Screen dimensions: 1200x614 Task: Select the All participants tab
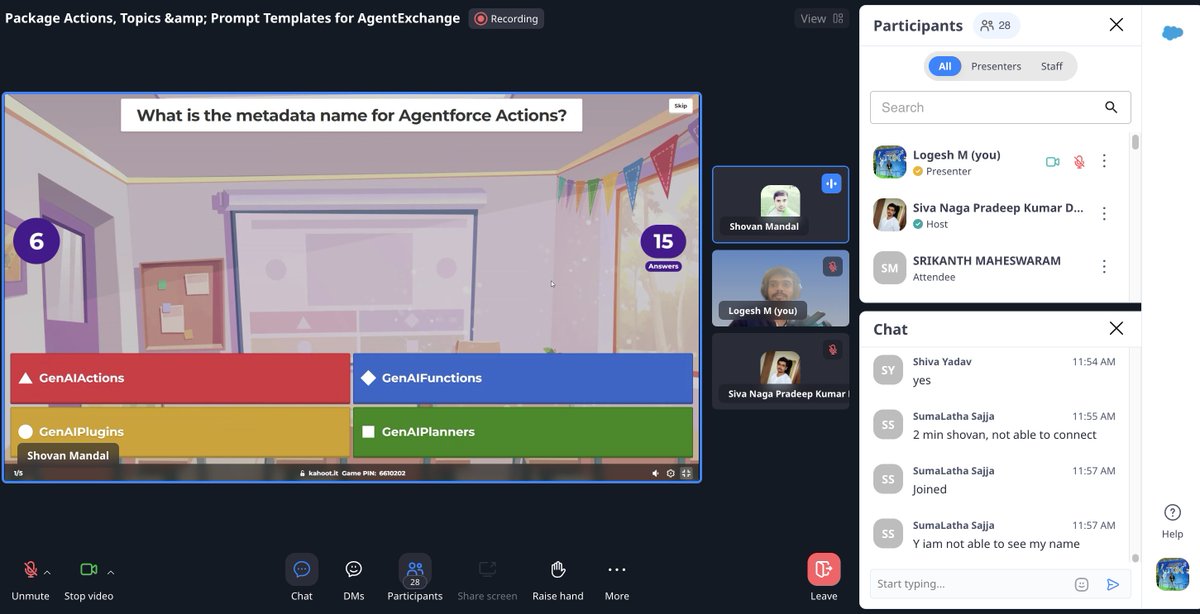pos(944,66)
